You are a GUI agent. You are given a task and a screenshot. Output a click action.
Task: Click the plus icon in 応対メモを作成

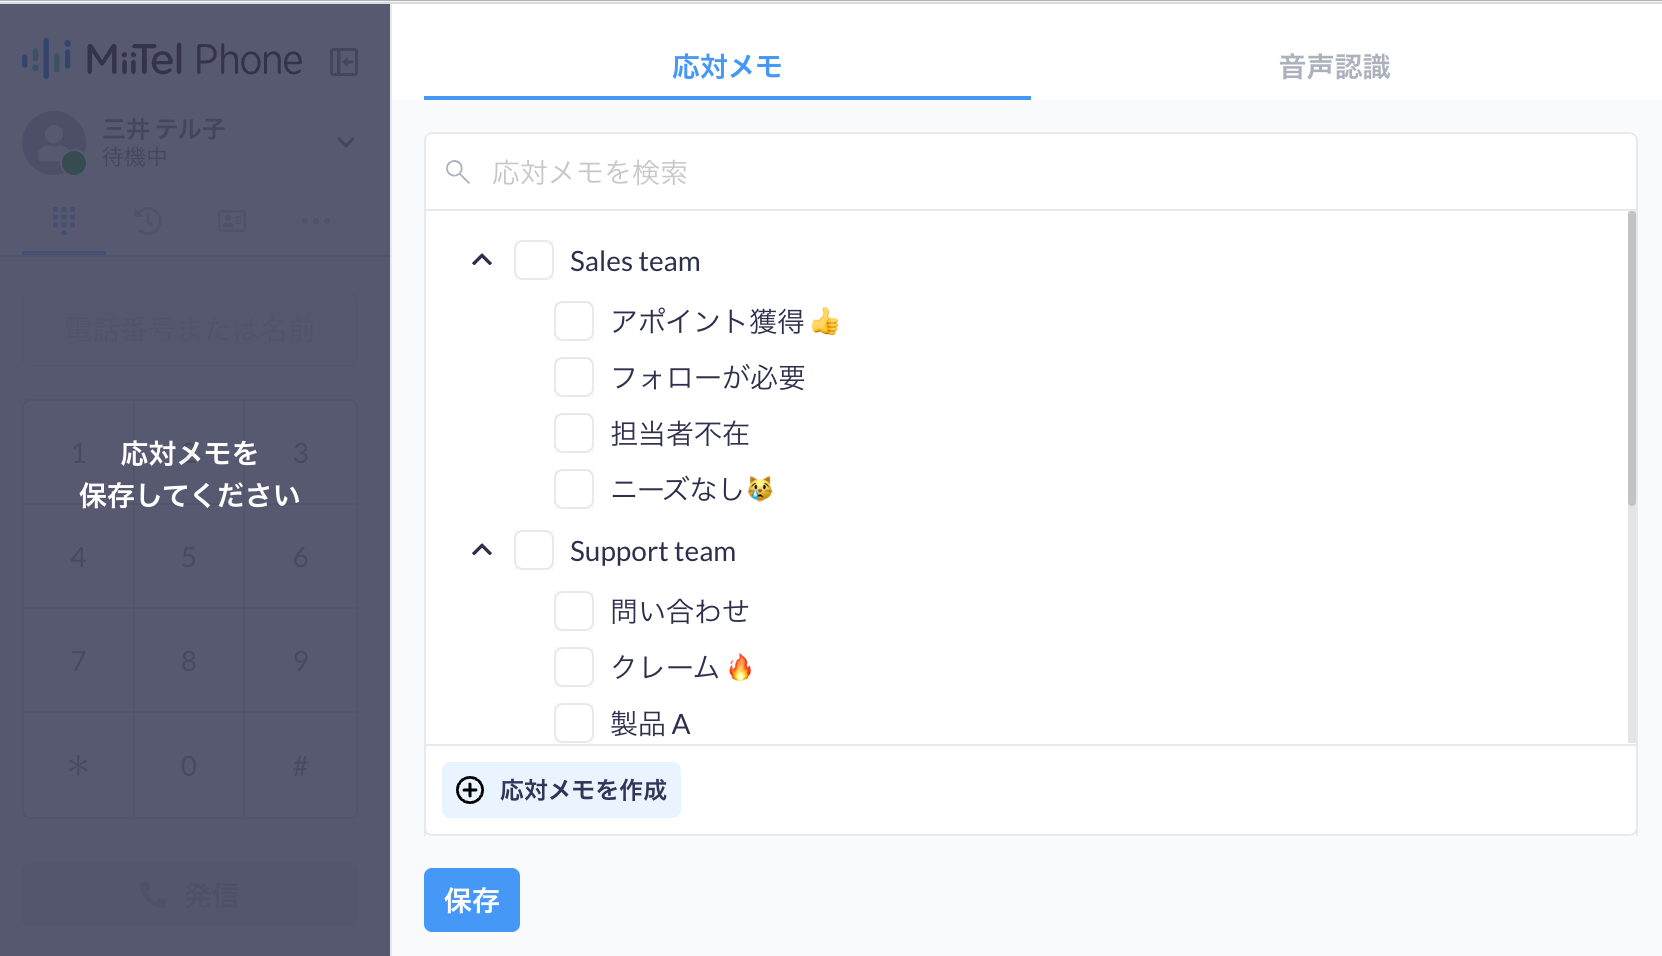(470, 790)
